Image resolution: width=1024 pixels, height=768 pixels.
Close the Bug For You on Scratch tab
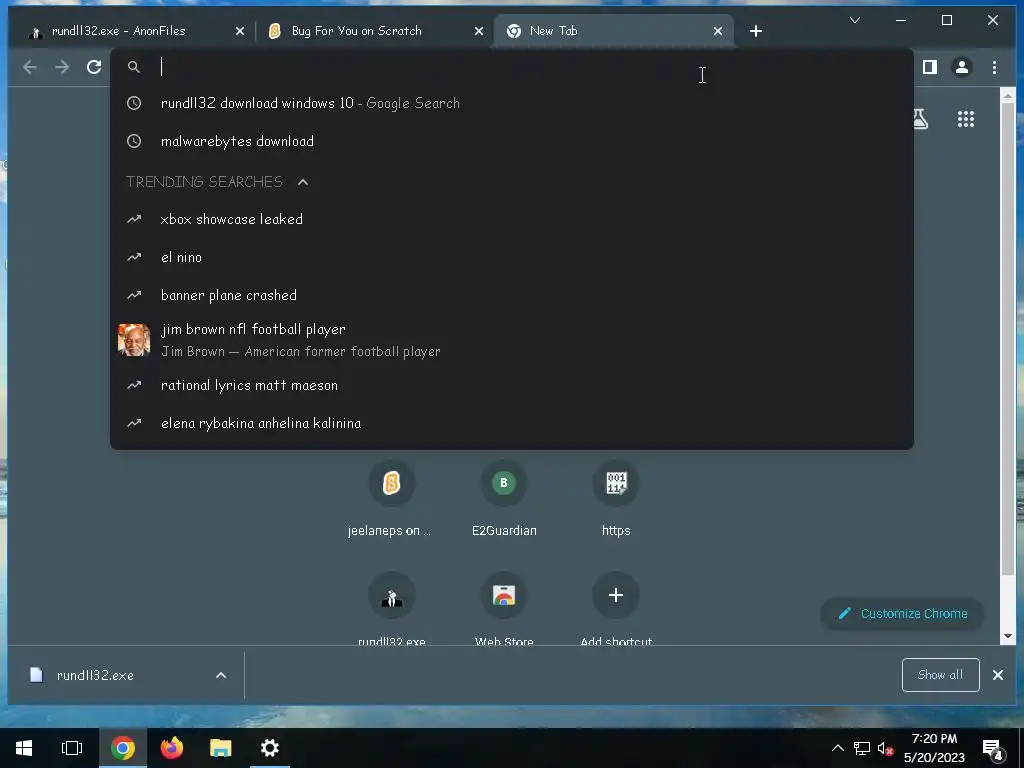[479, 31]
